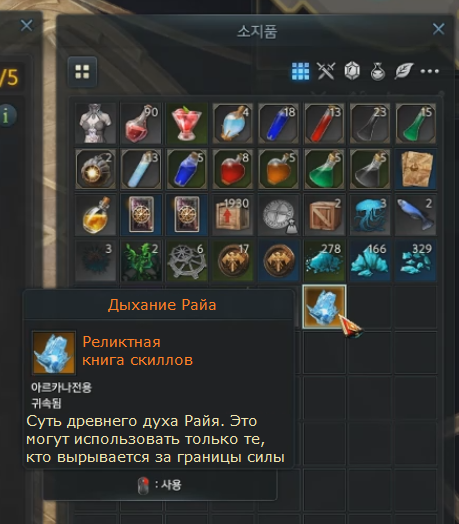
Task: Select the green flask stack of 15
Action: tap(416, 123)
